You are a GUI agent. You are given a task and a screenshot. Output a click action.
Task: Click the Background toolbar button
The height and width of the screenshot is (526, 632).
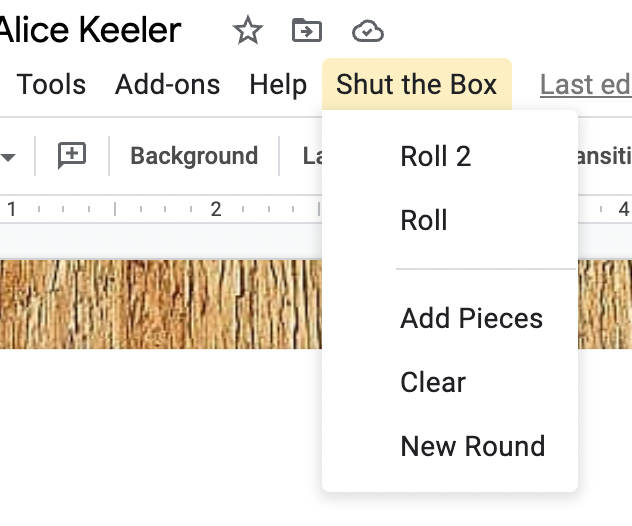pos(194,156)
